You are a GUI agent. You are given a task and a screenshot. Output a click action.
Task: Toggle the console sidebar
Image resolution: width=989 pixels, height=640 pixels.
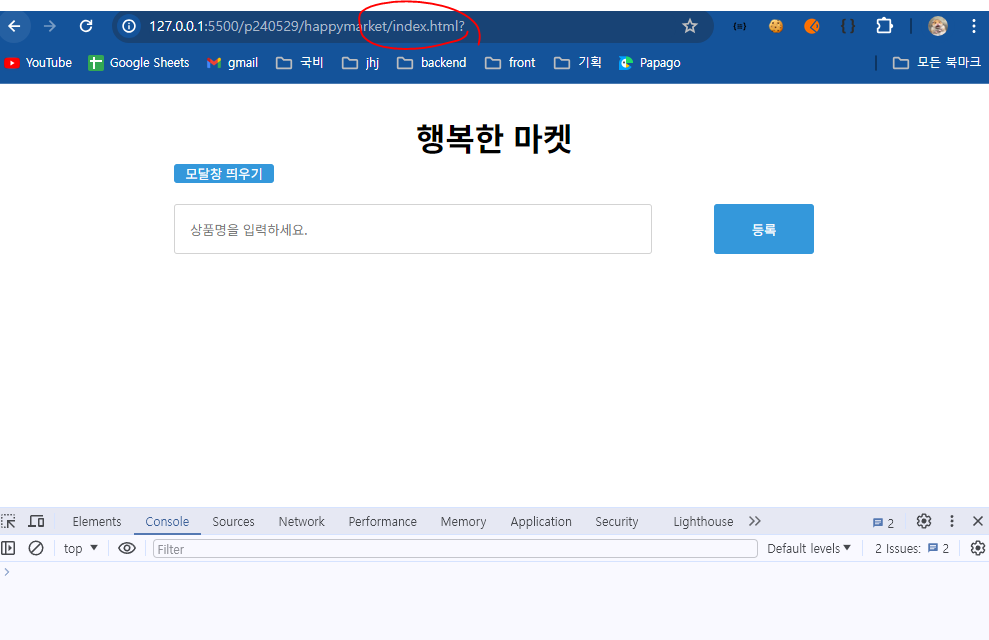[8, 549]
